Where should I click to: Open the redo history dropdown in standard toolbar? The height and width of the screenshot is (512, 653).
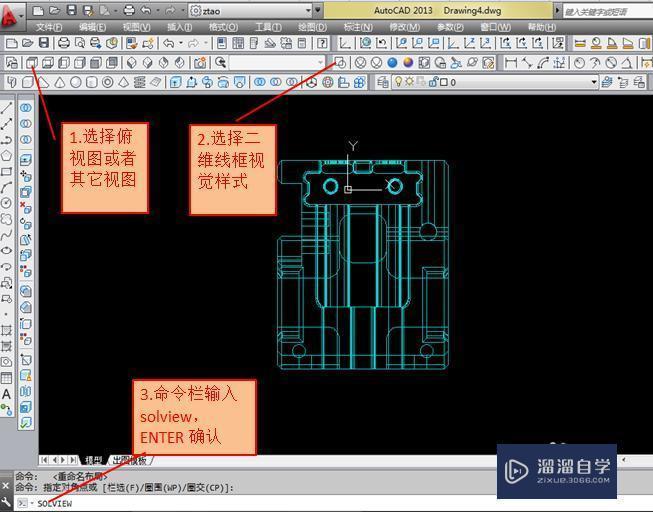tap(206, 43)
